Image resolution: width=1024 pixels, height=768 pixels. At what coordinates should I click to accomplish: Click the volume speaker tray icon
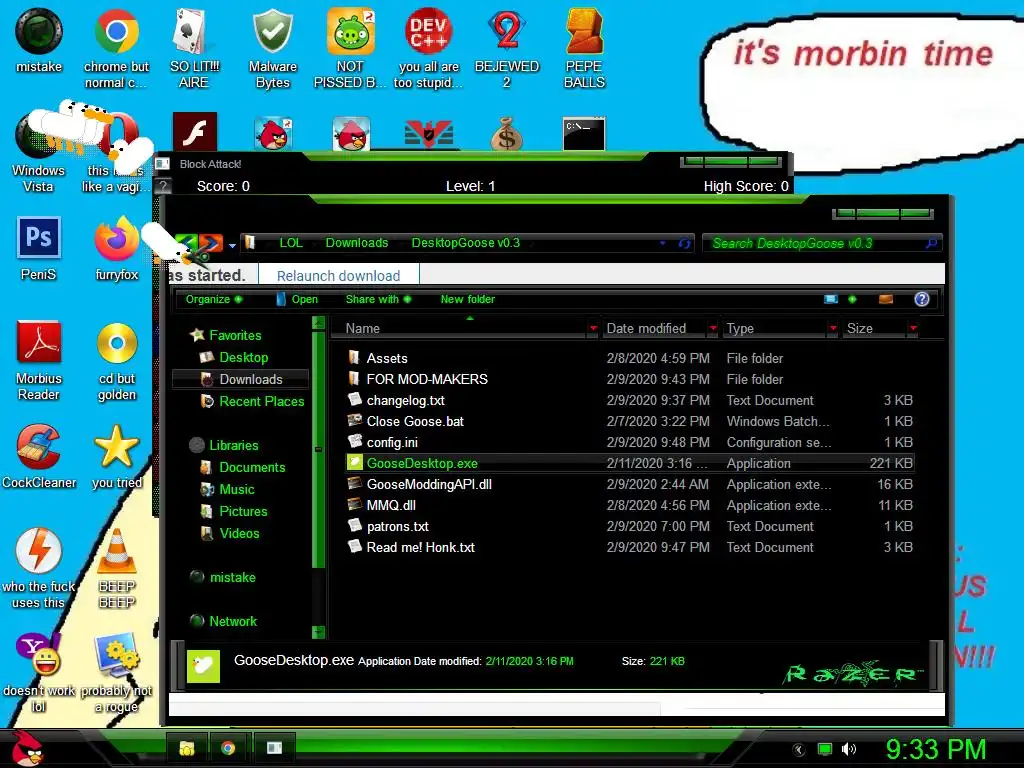pos(849,749)
